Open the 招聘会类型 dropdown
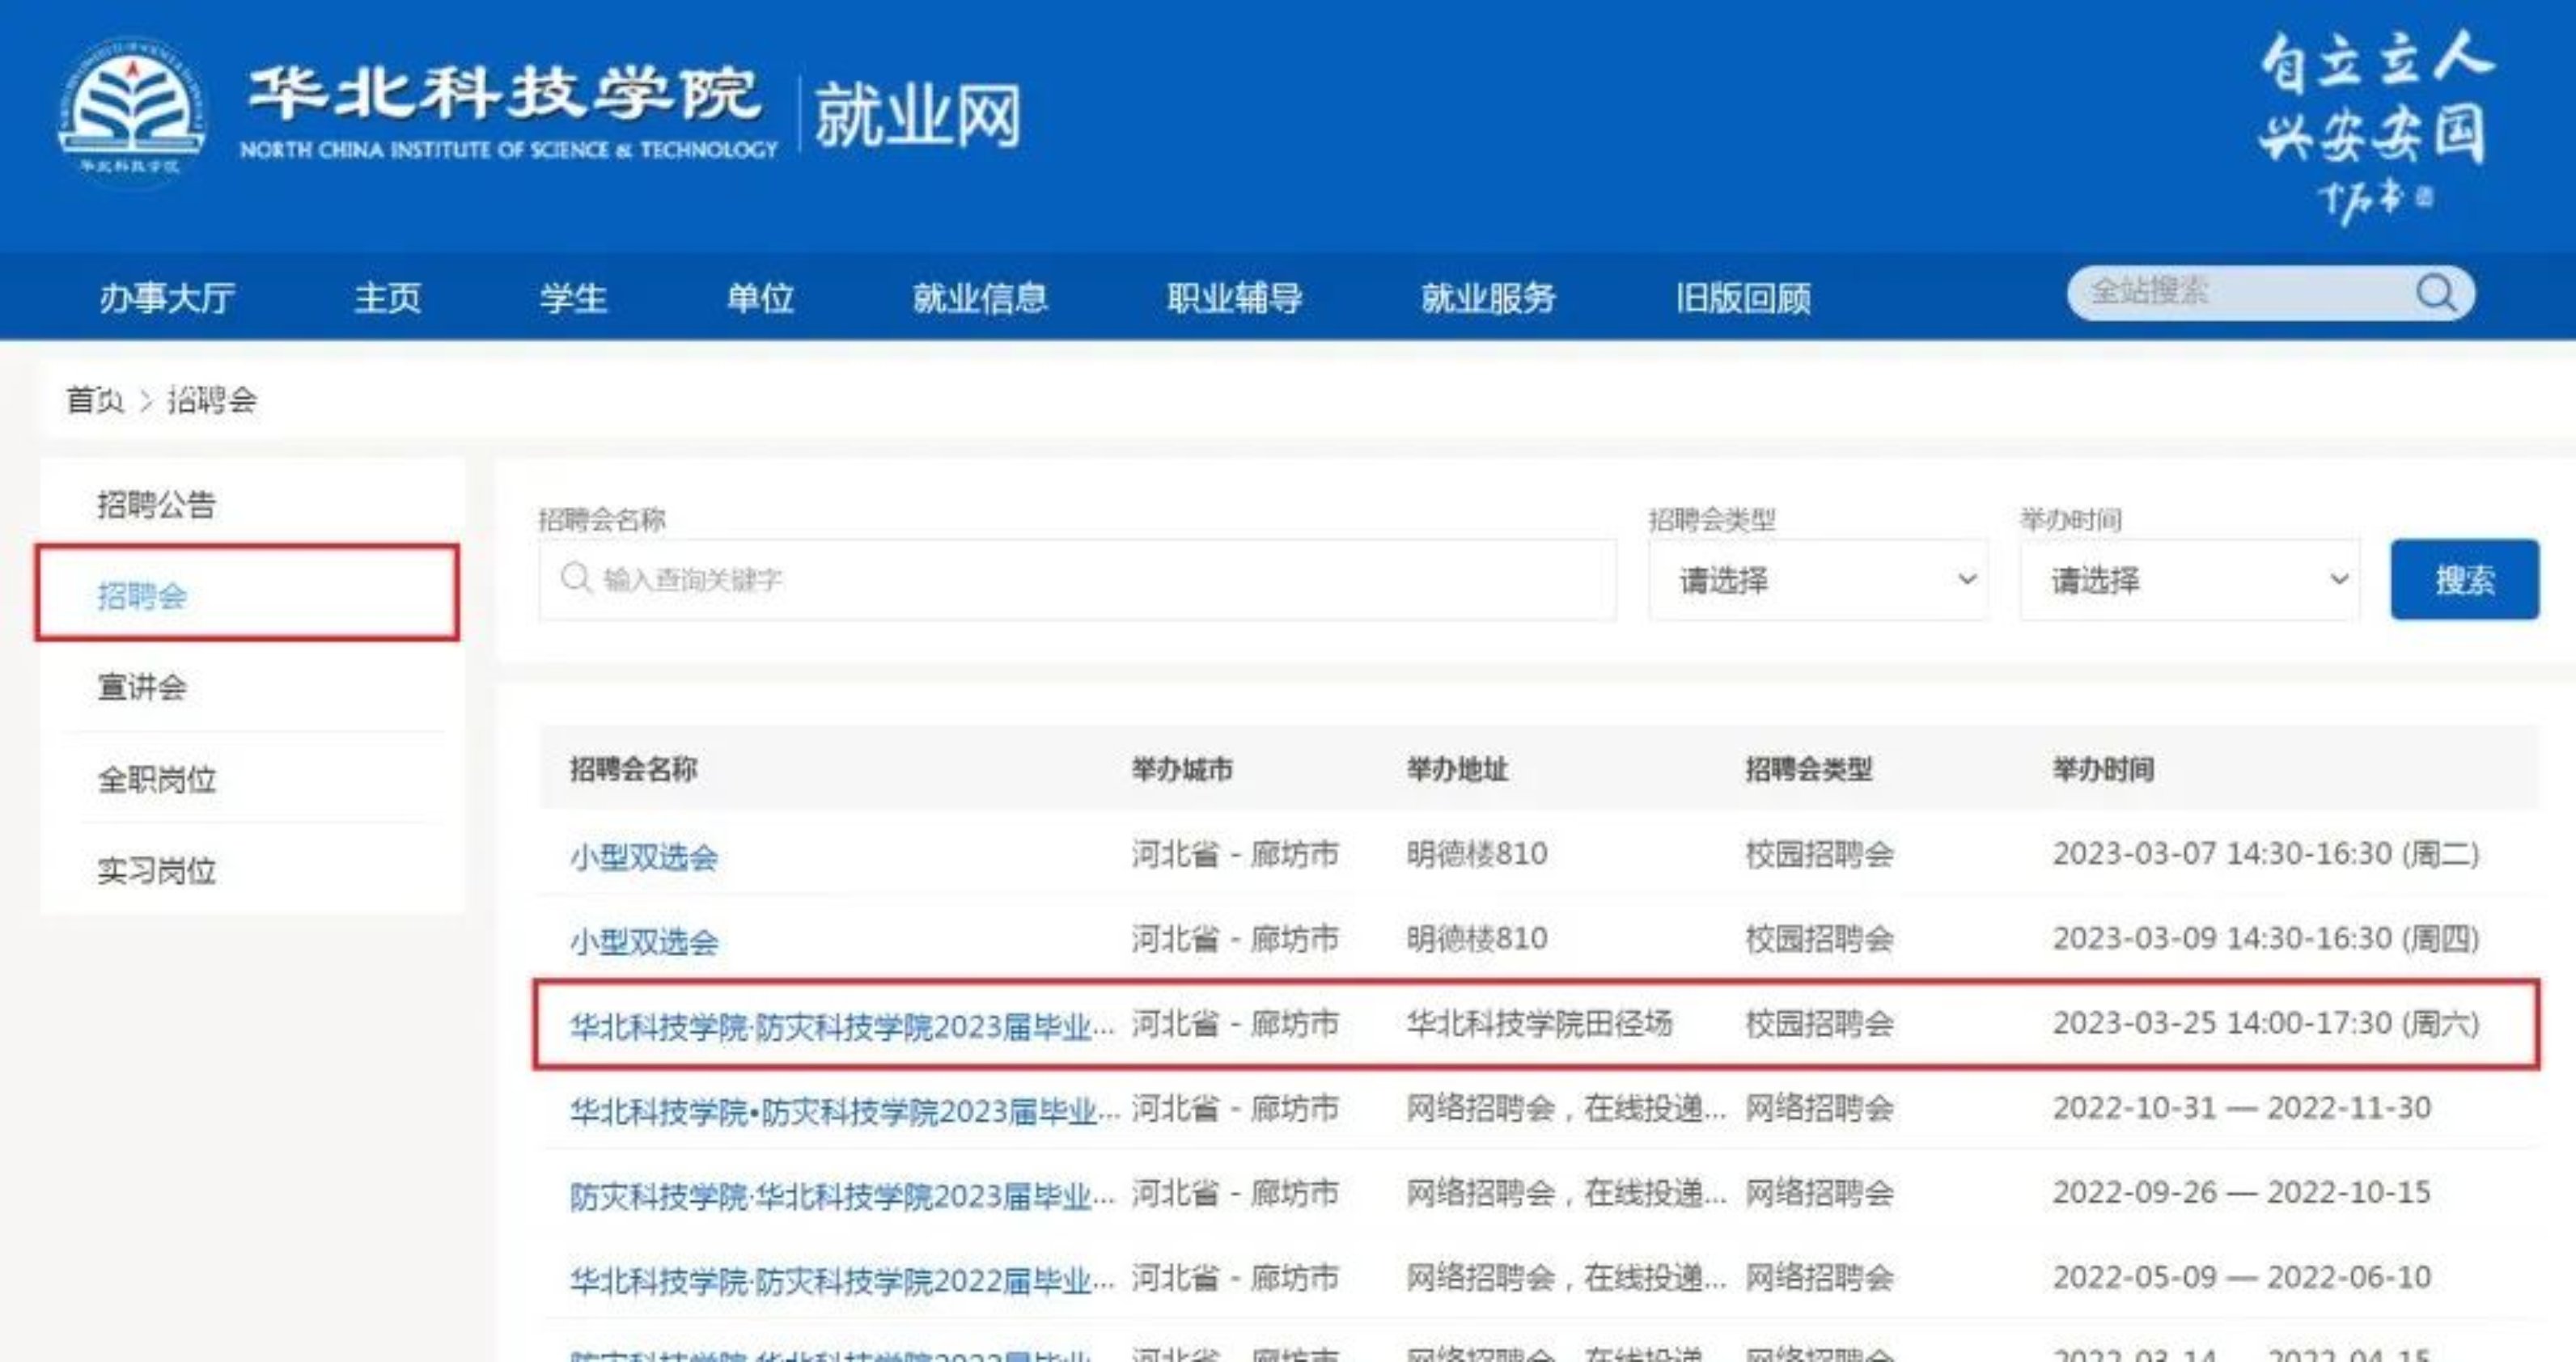Screen dimensions: 2576x1362 (x=1817, y=580)
